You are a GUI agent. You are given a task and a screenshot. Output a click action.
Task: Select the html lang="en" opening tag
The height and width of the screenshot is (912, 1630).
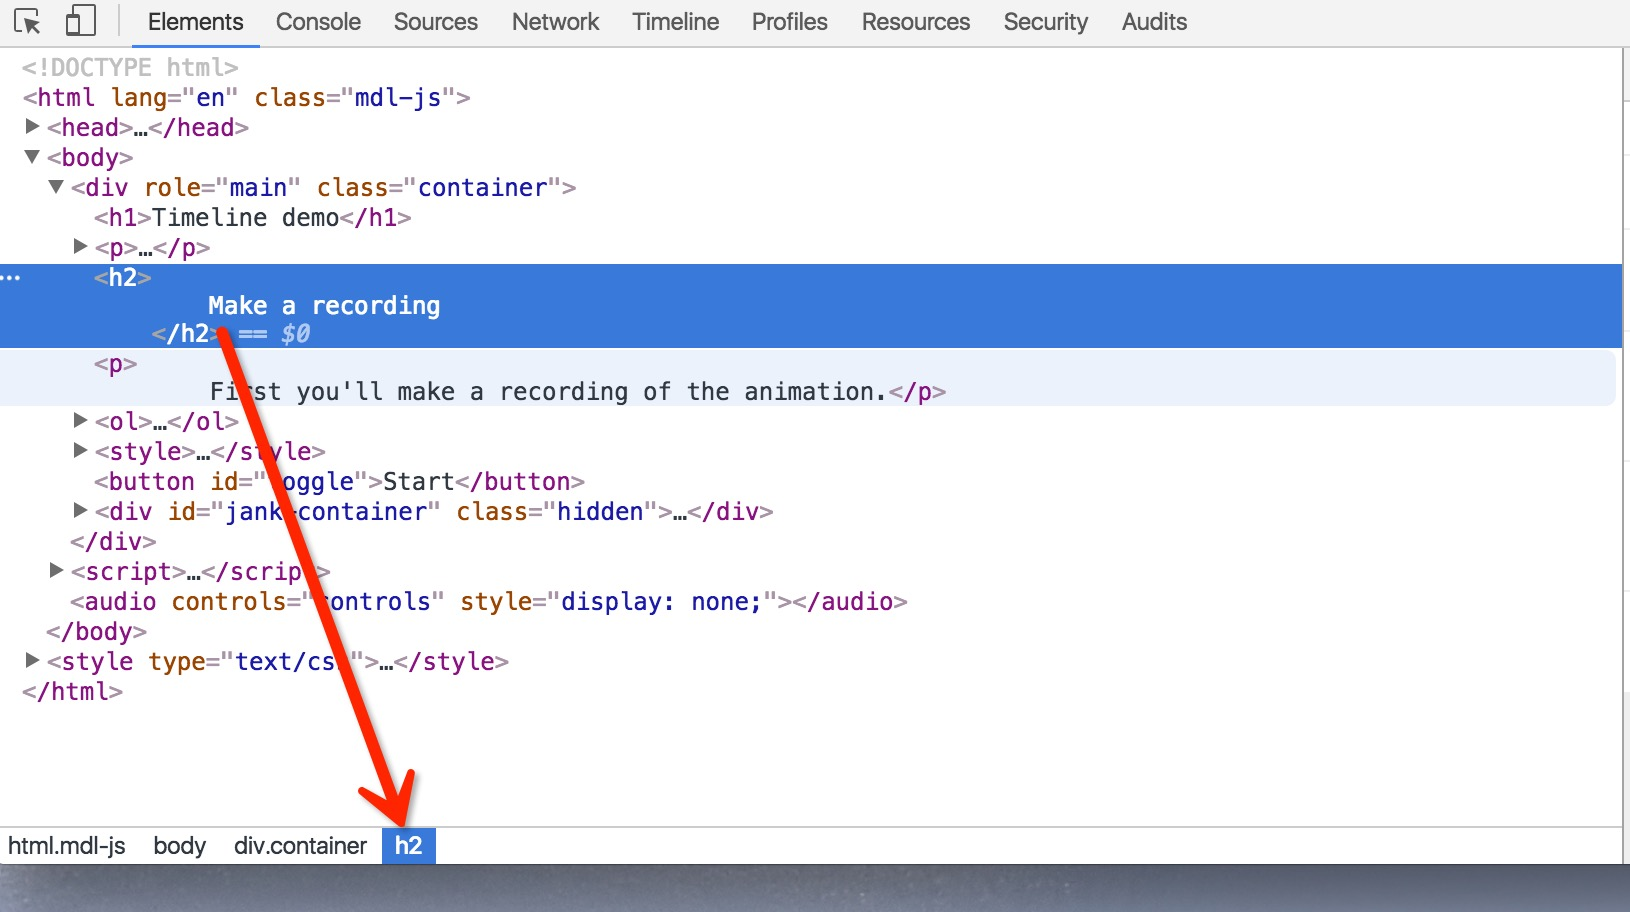coord(246,97)
